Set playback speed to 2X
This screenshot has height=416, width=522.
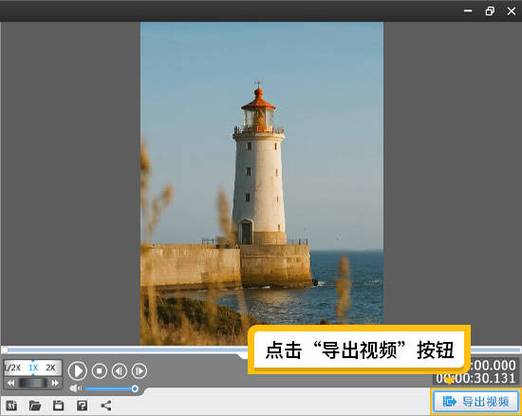click(x=51, y=368)
